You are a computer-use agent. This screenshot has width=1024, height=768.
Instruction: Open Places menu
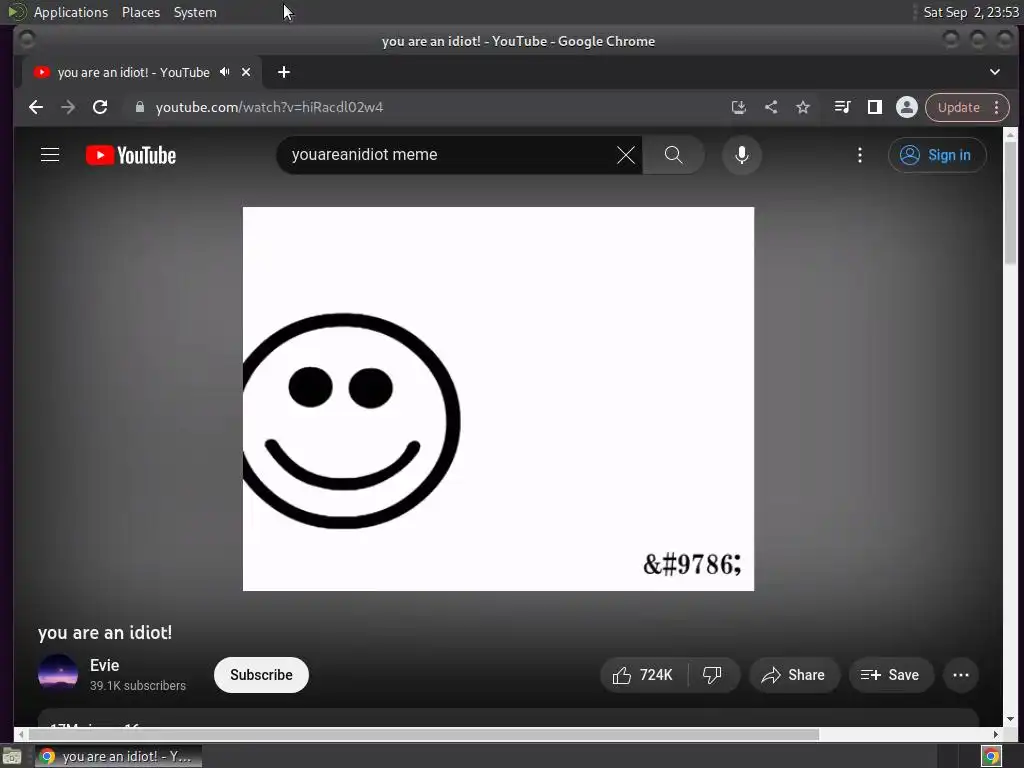pyautogui.click(x=141, y=12)
